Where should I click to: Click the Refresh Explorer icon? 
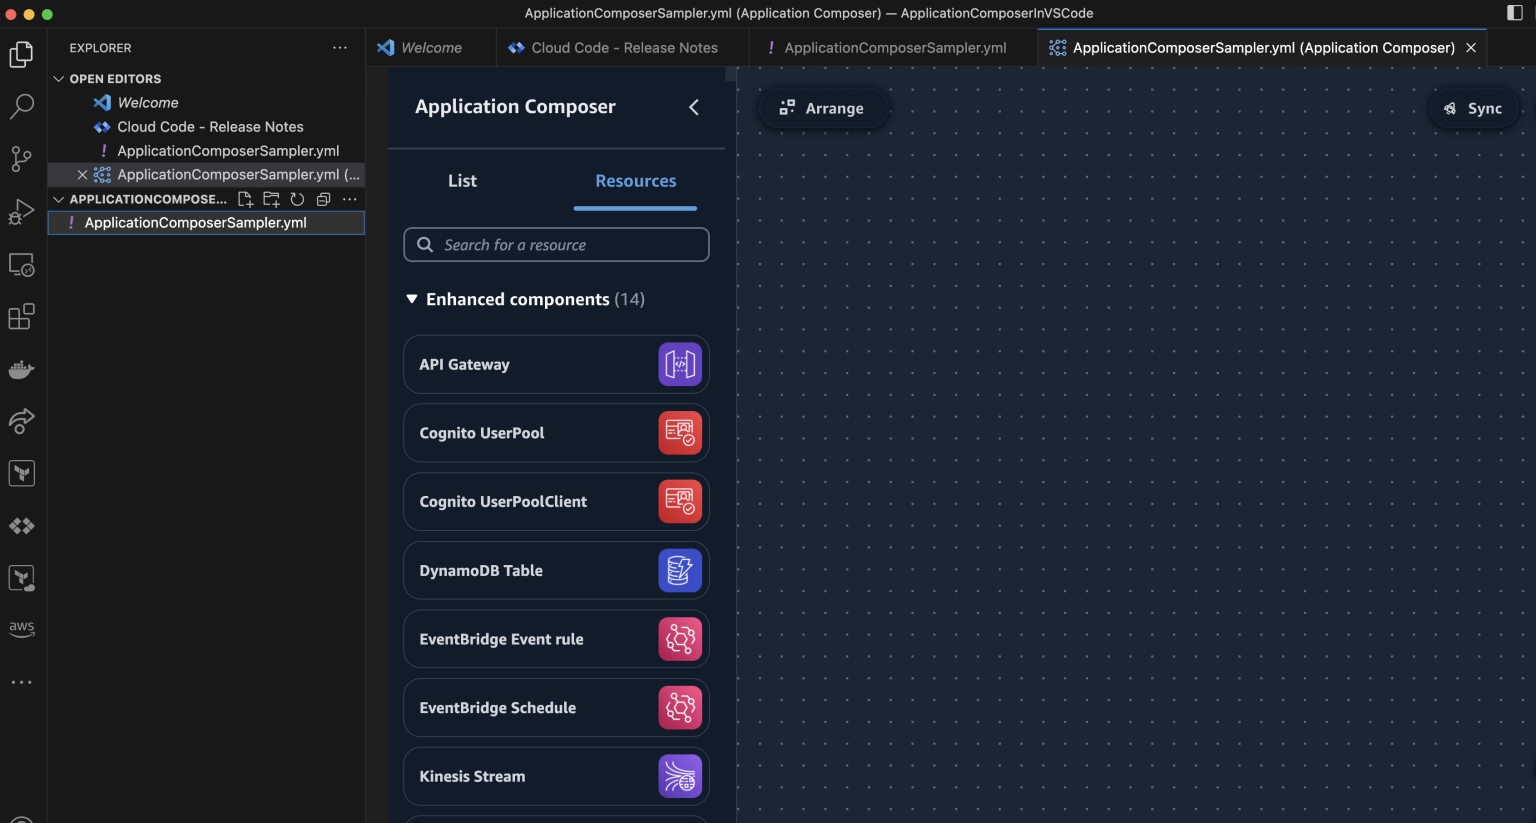coord(297,199)
